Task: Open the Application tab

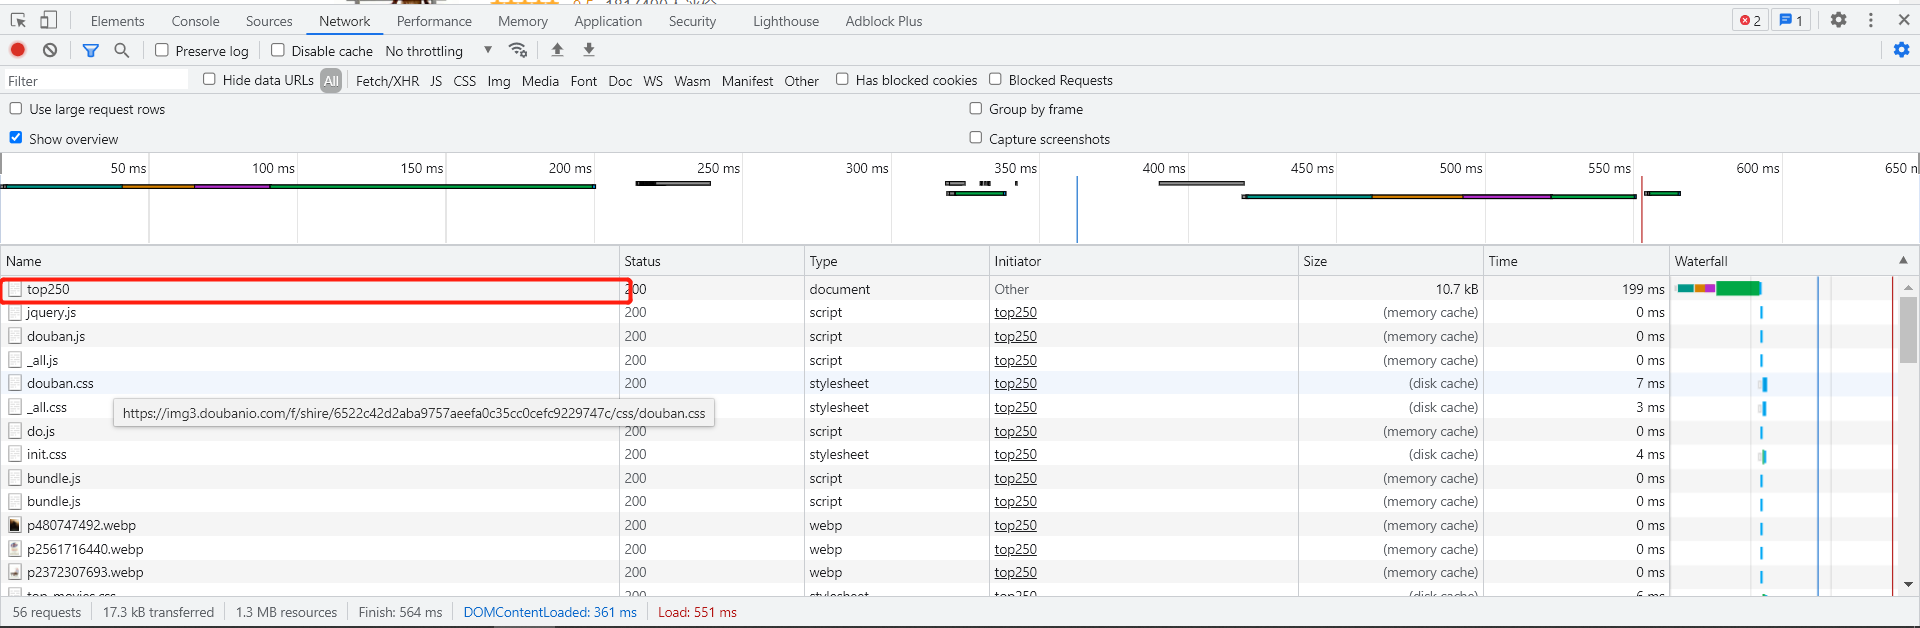Action: click(x=608, y=21)
